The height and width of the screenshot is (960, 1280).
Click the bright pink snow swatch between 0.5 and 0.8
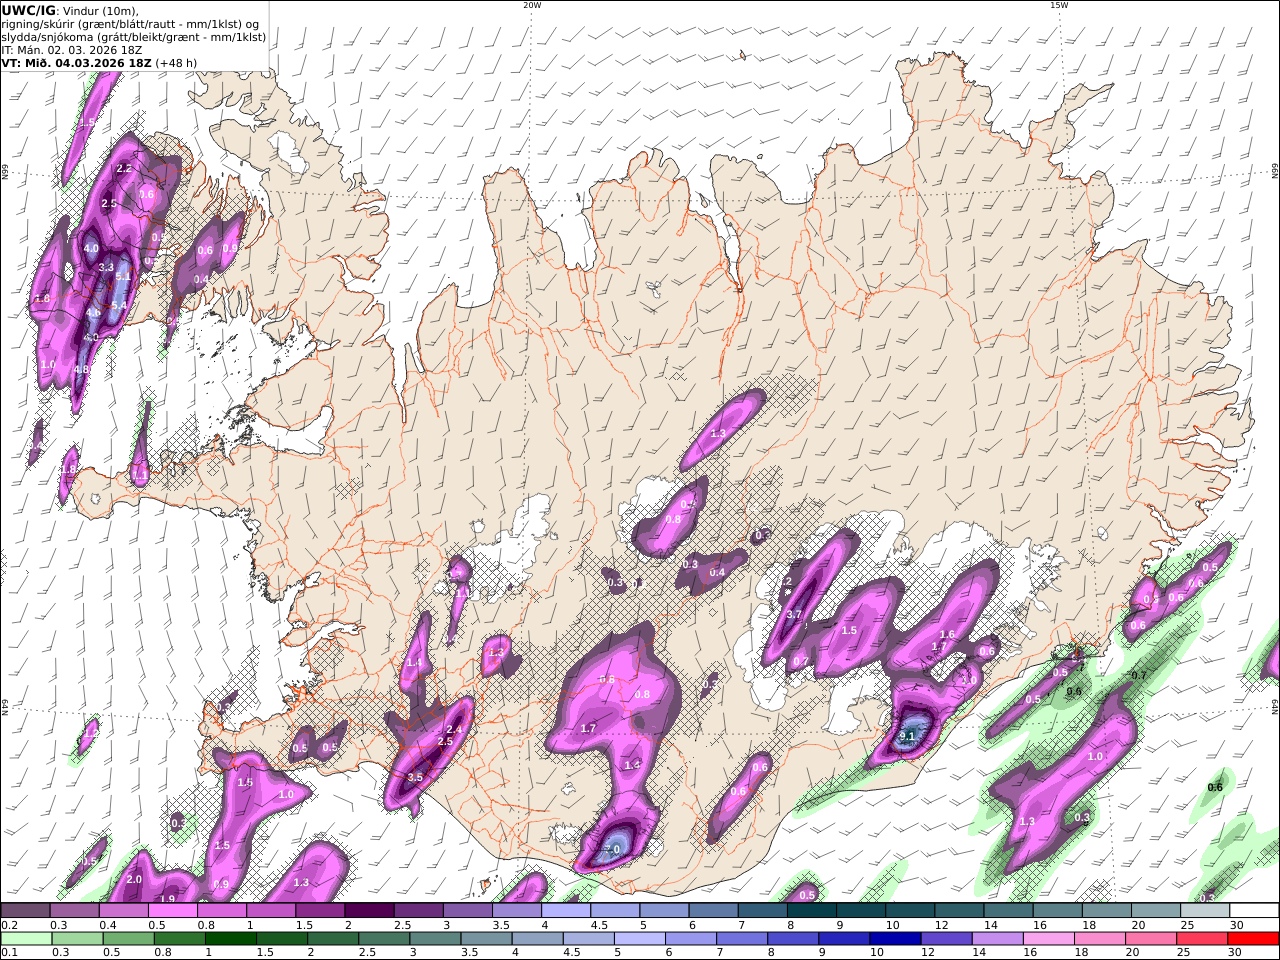point(172,910)
